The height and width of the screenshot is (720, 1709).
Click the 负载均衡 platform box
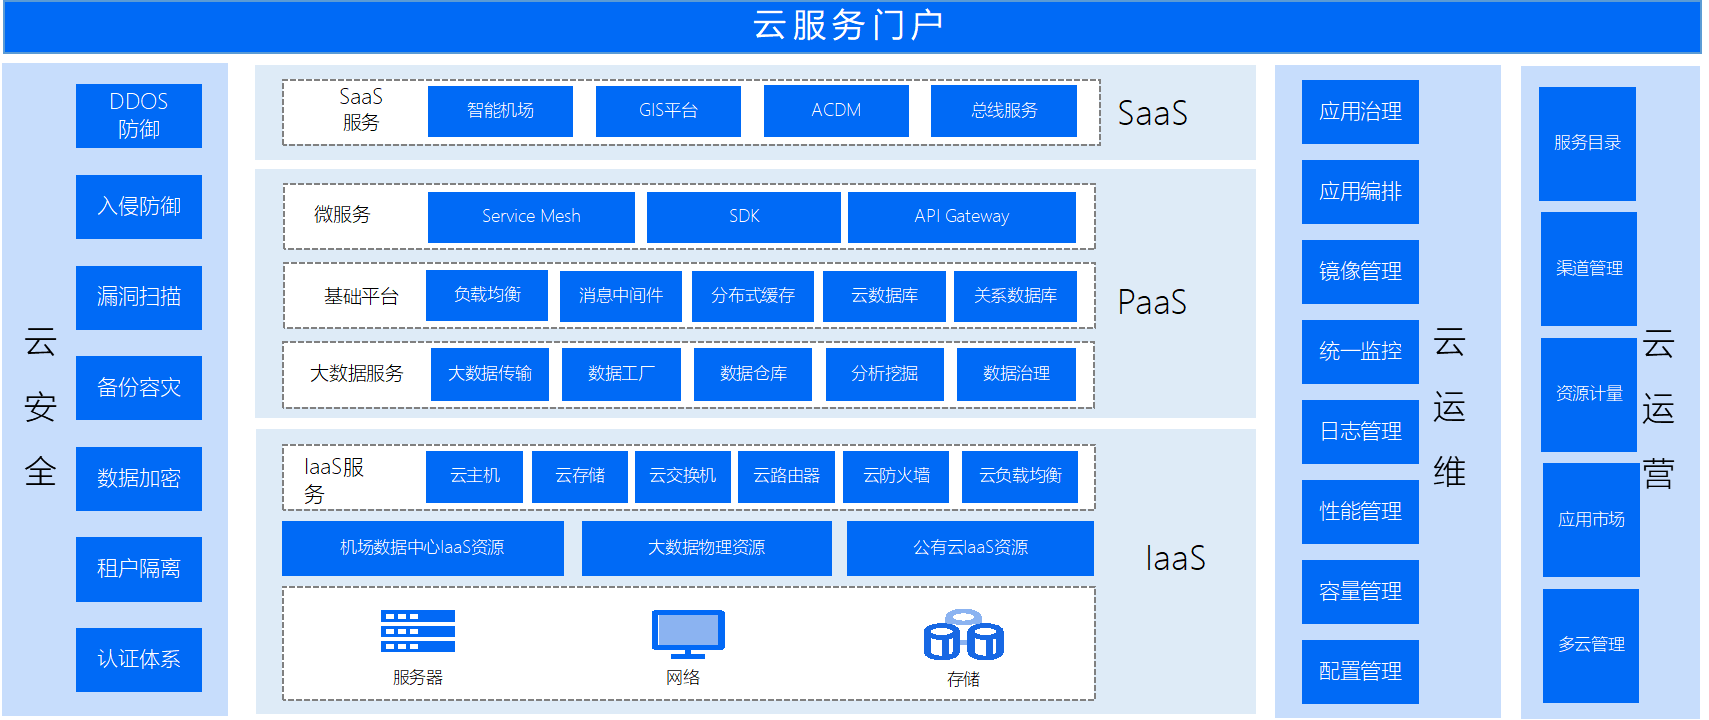click(x=487, y=295)
